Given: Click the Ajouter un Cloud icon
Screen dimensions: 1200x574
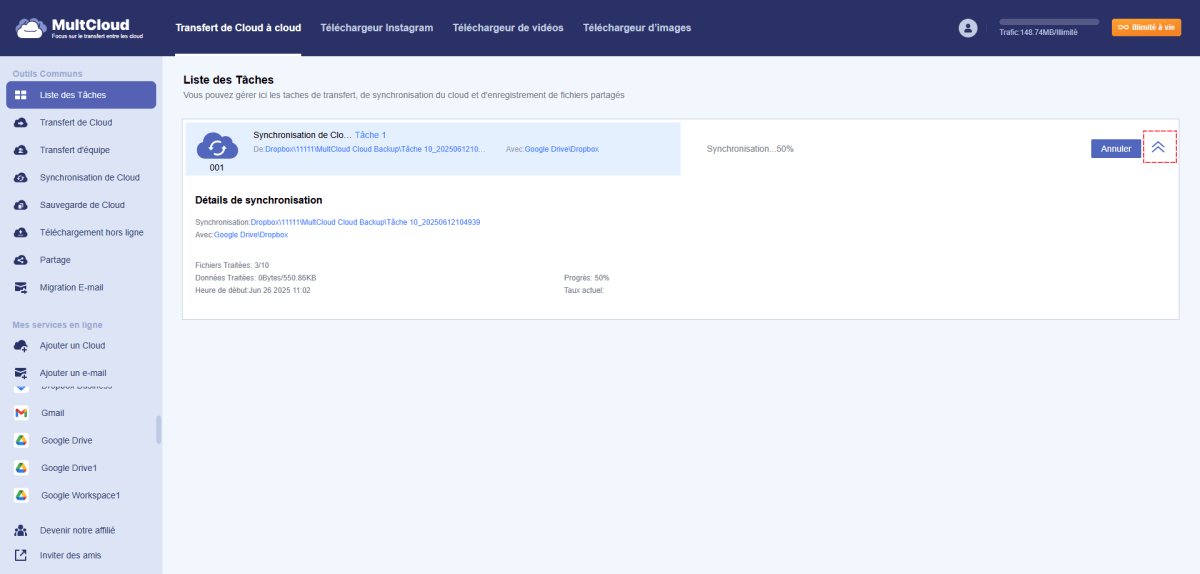Looking at the screenshot, I should pyautogui.click(x=20, y=345).
